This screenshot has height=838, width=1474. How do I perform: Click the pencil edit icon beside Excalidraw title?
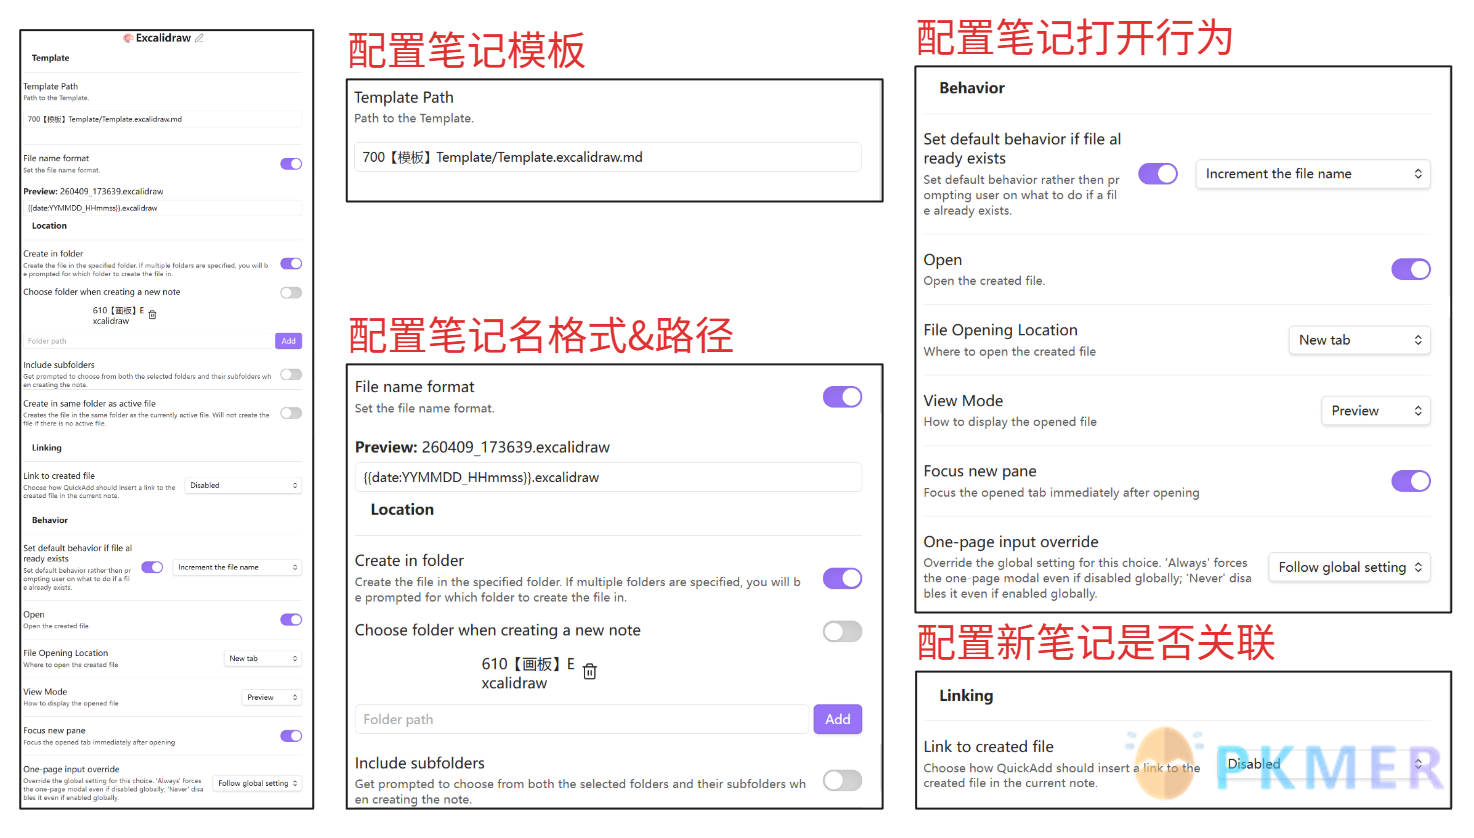click(x=197, y=37)
